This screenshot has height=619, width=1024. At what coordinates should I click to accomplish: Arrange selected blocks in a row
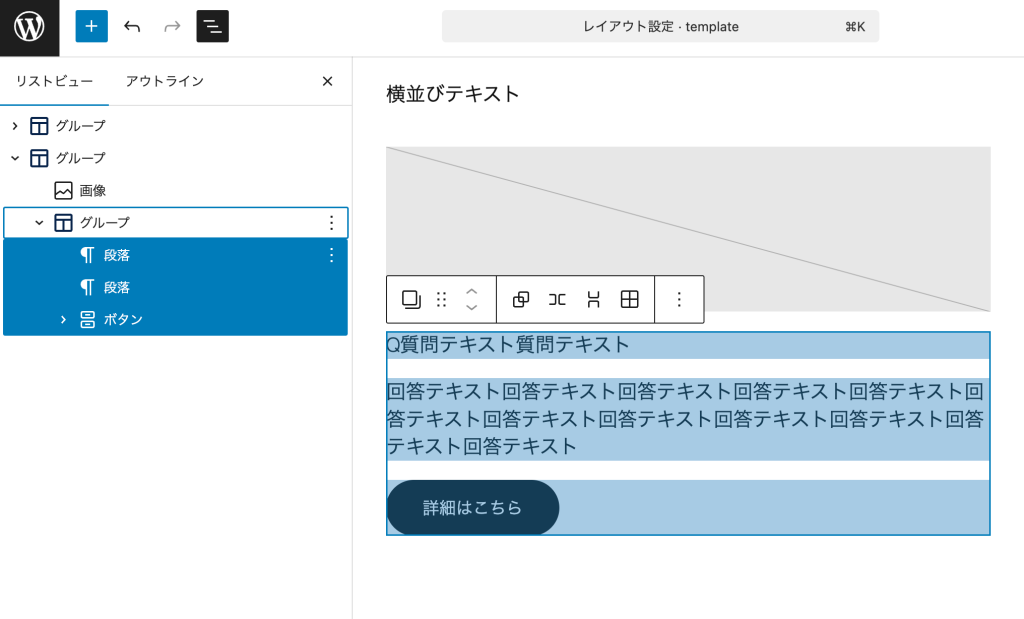click(x=557, y=299)
